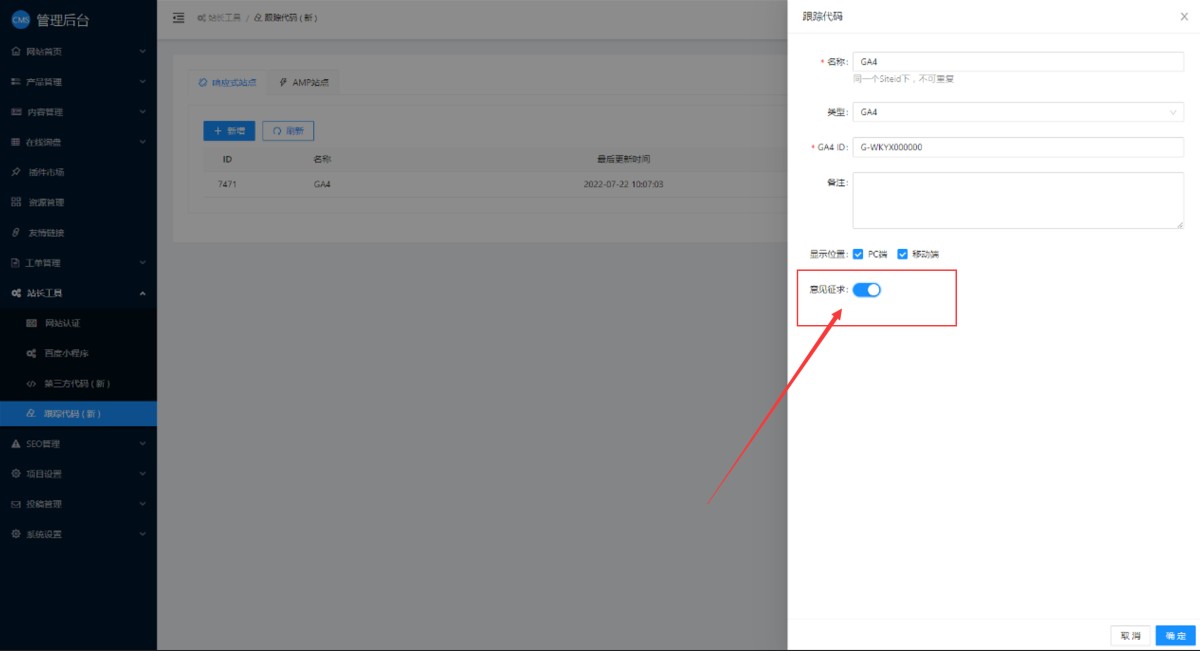Viewport: 1200px width, 651px height.
Task: Click the 百度小程序 gears icon
Action: [32, 353]
